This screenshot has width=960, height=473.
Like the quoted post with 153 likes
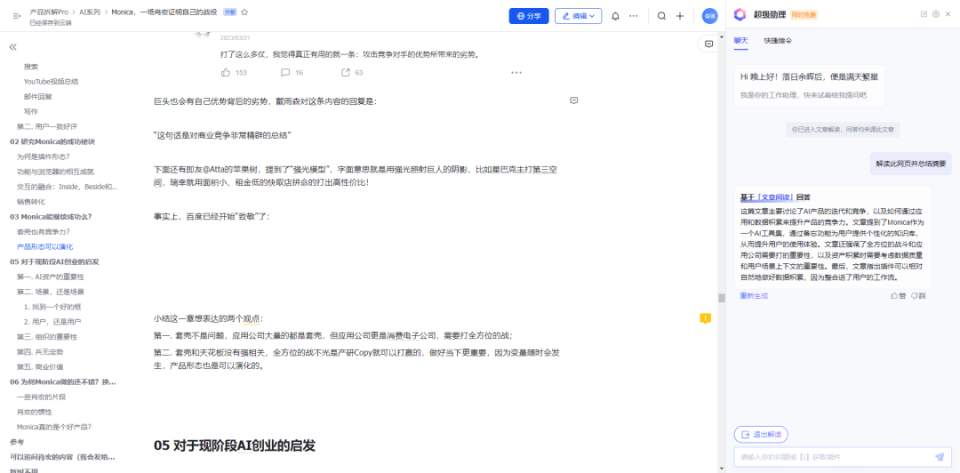(x=225, y=72)
